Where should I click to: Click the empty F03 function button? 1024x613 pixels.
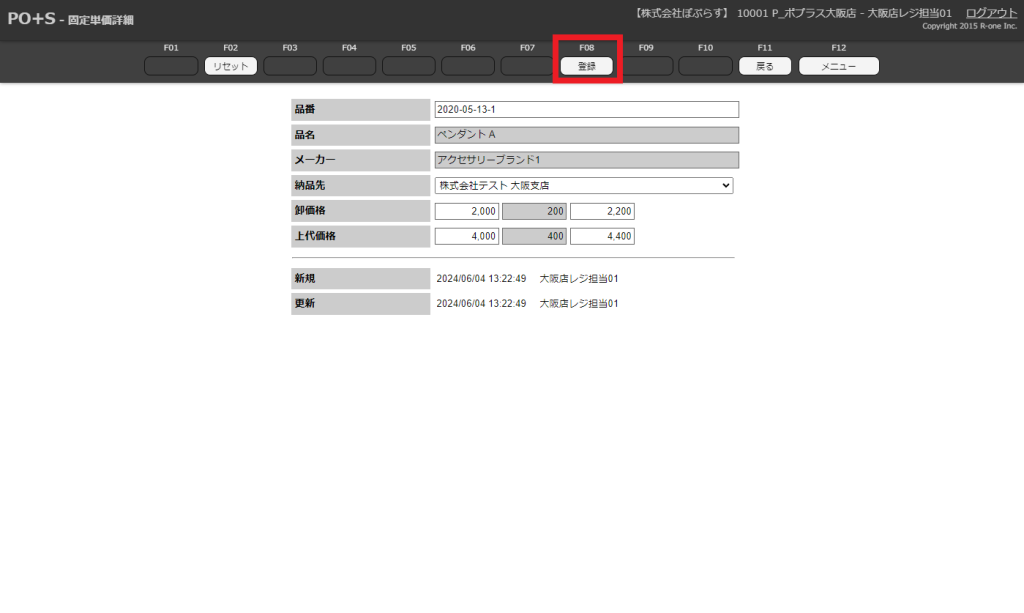click(x=290, y=67)
